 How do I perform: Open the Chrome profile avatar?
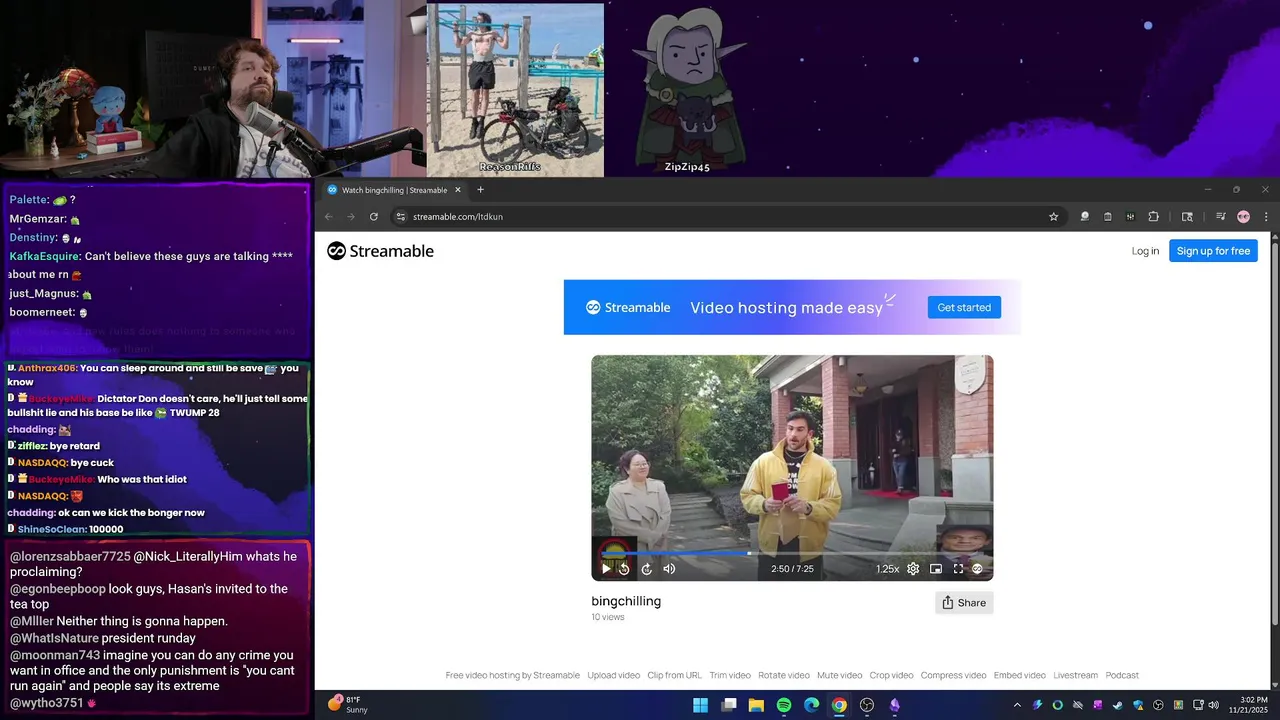1243,216
